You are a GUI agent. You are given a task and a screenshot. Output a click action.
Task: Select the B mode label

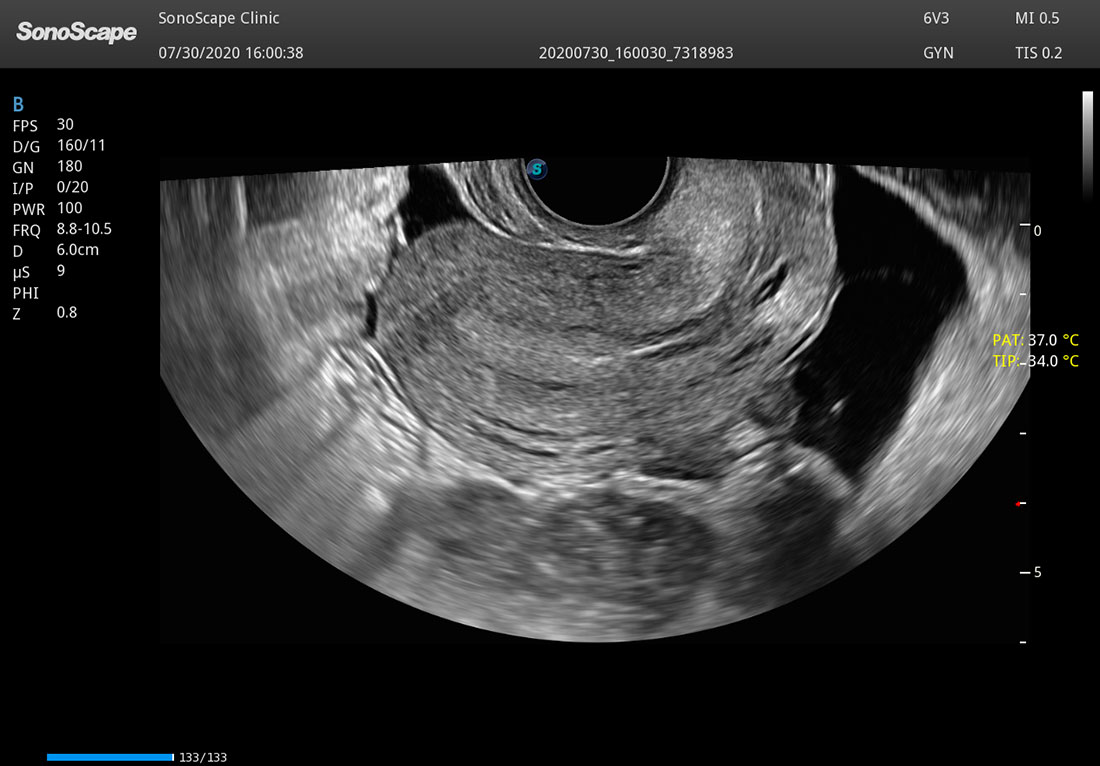pyautogui.click(x=18, y=105)
